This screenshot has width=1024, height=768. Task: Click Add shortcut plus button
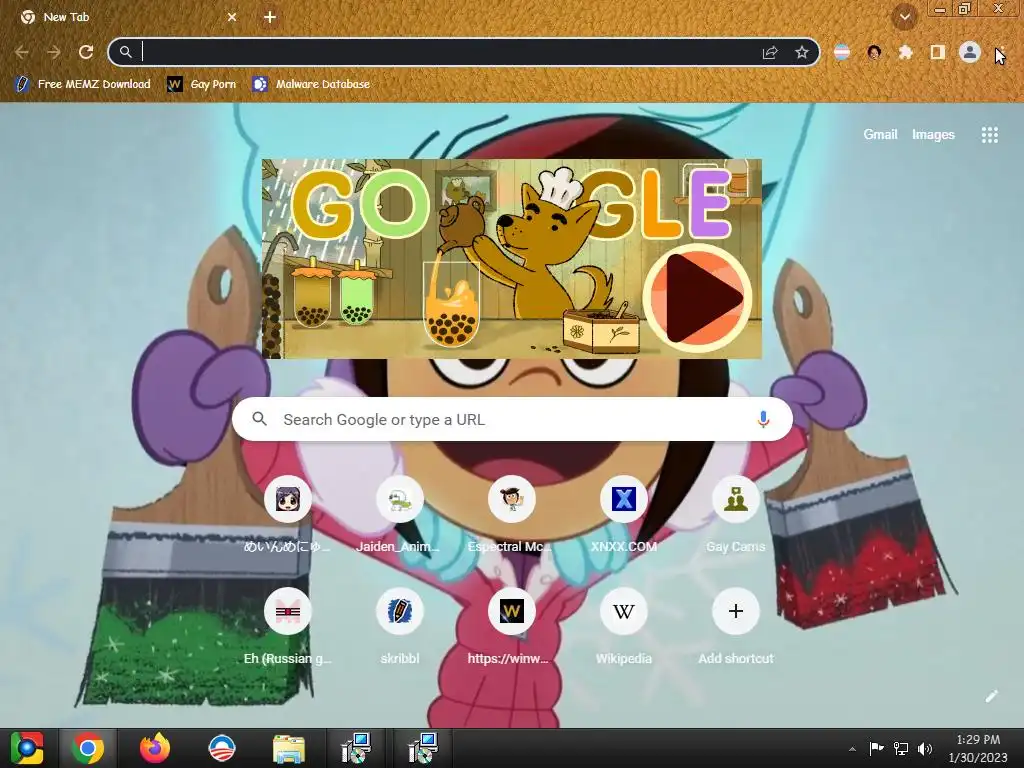pos(735,611)
